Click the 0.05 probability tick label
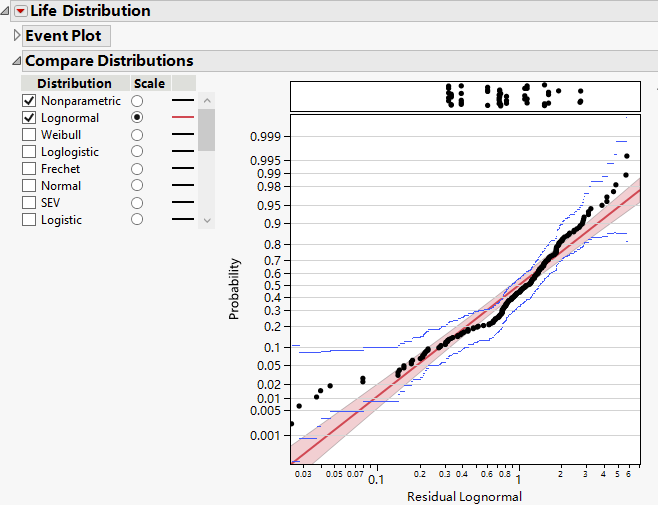Image resolution: width=658 pixels, height=505 pixels. [x=269, y=366]
